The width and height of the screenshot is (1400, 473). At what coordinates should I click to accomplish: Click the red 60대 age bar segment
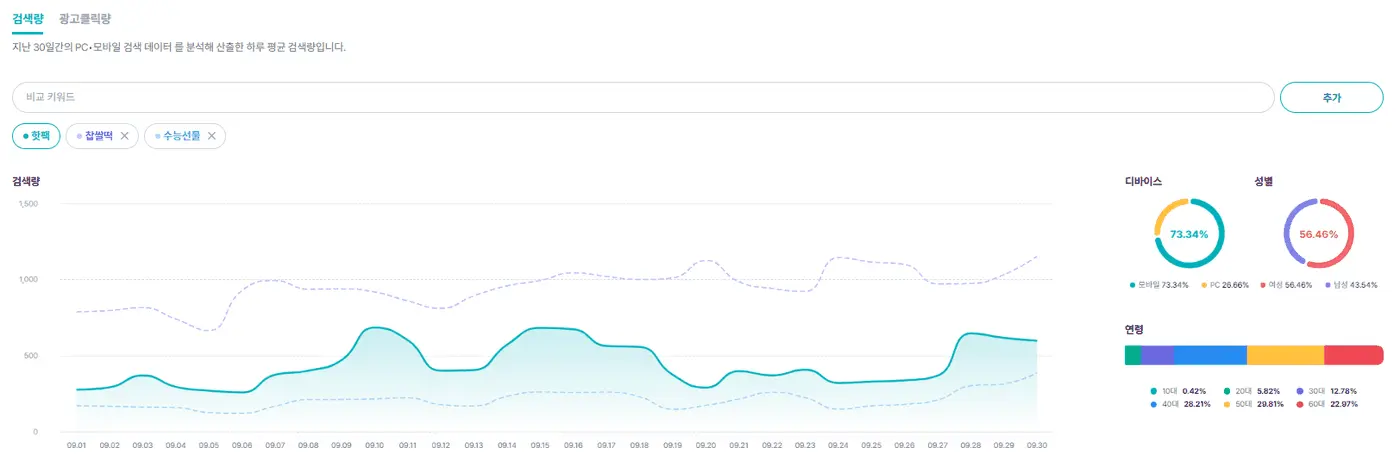point(1354,355)
